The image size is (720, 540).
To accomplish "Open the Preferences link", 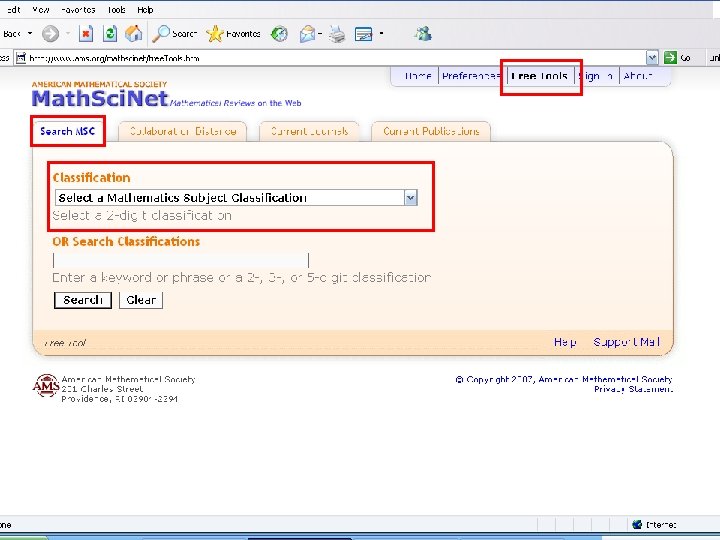I will (x=471, y=76).
